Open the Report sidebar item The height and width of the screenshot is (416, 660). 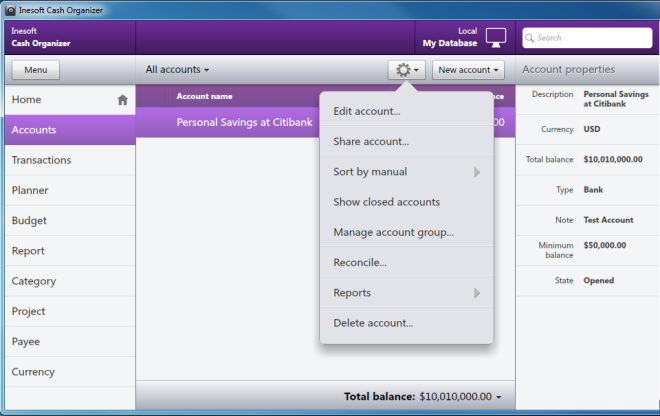point(70,251)
